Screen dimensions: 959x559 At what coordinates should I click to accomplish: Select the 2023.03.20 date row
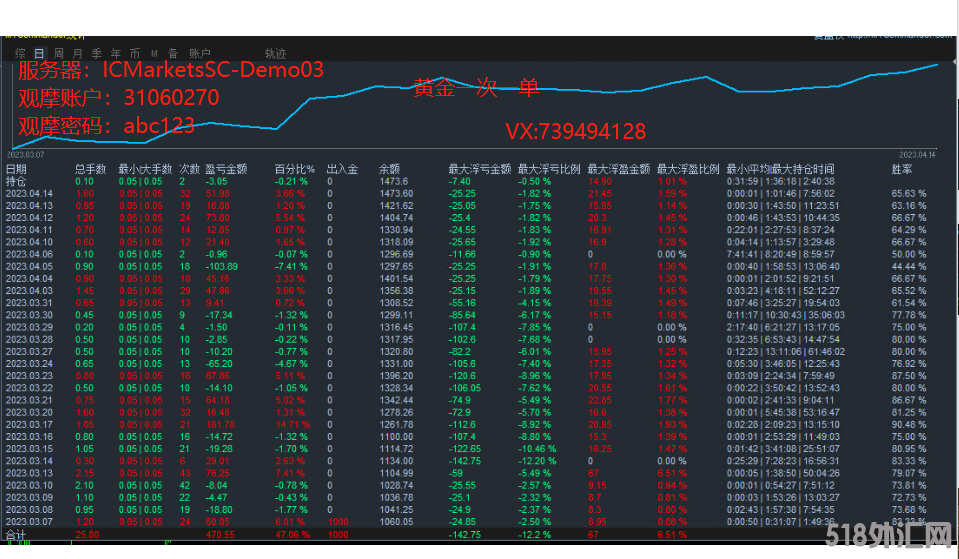pos(29,412)
